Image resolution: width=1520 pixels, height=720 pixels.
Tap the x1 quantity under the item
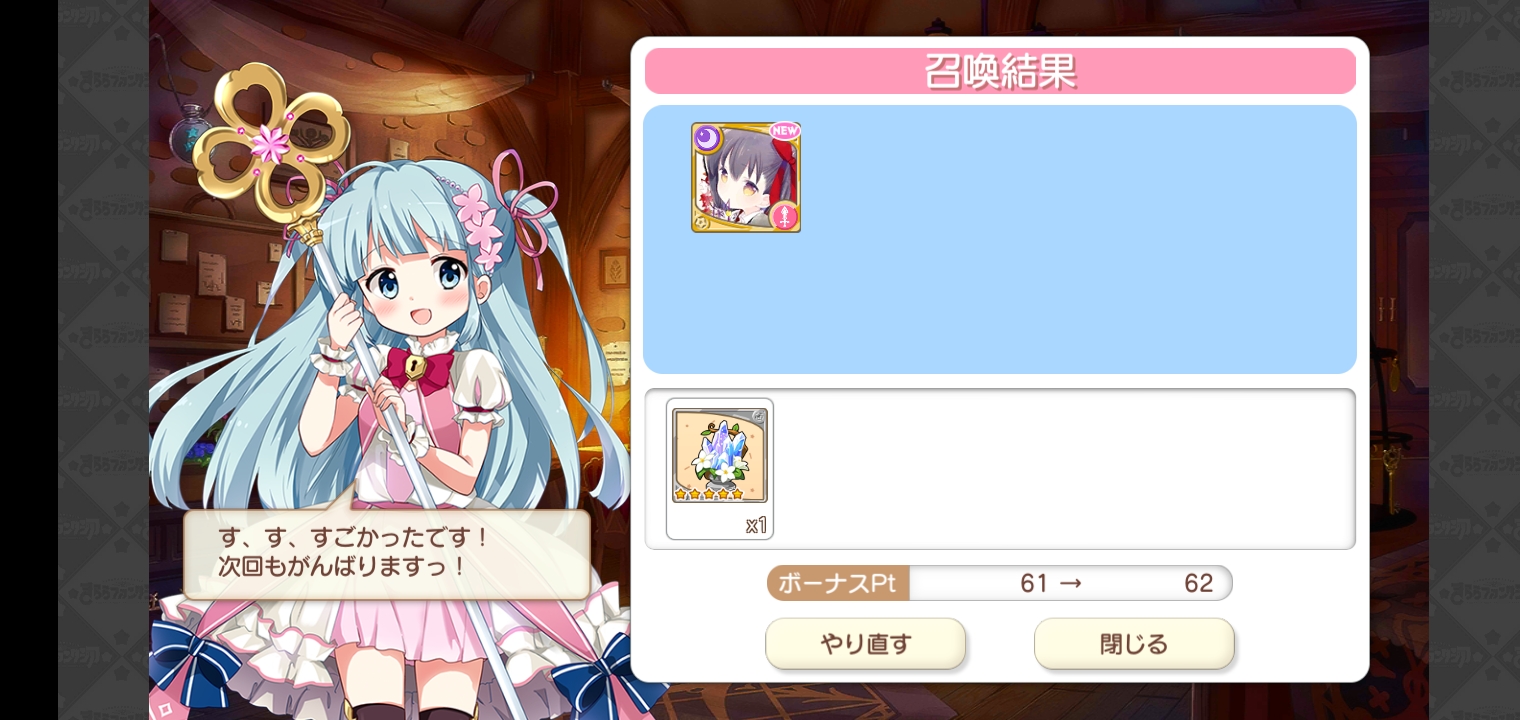tap(756, 525)
